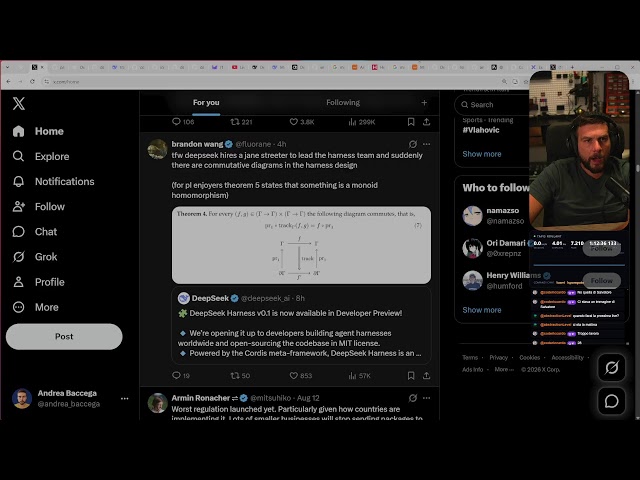Select the For you tab
The height and width of the screenshot is (480, 640).
206,102
